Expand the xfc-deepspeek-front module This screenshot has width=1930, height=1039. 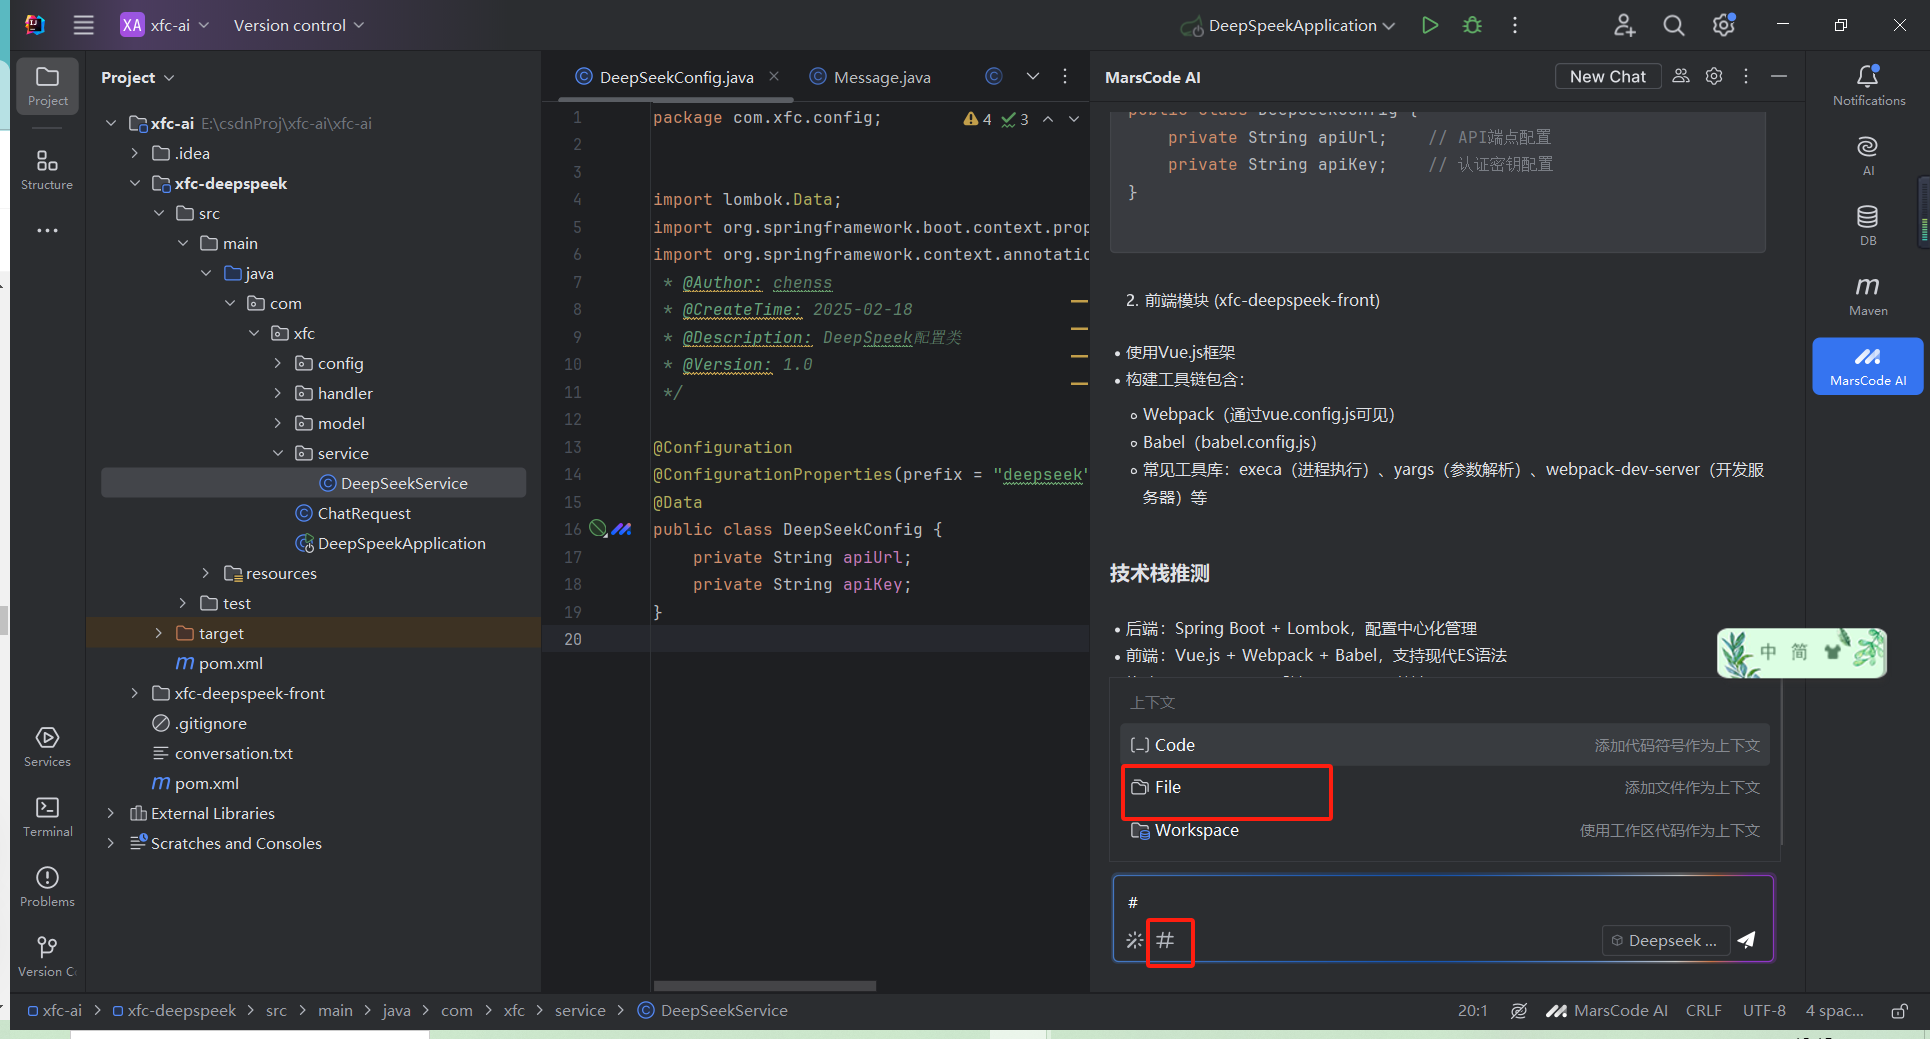[x=135, y=693]
